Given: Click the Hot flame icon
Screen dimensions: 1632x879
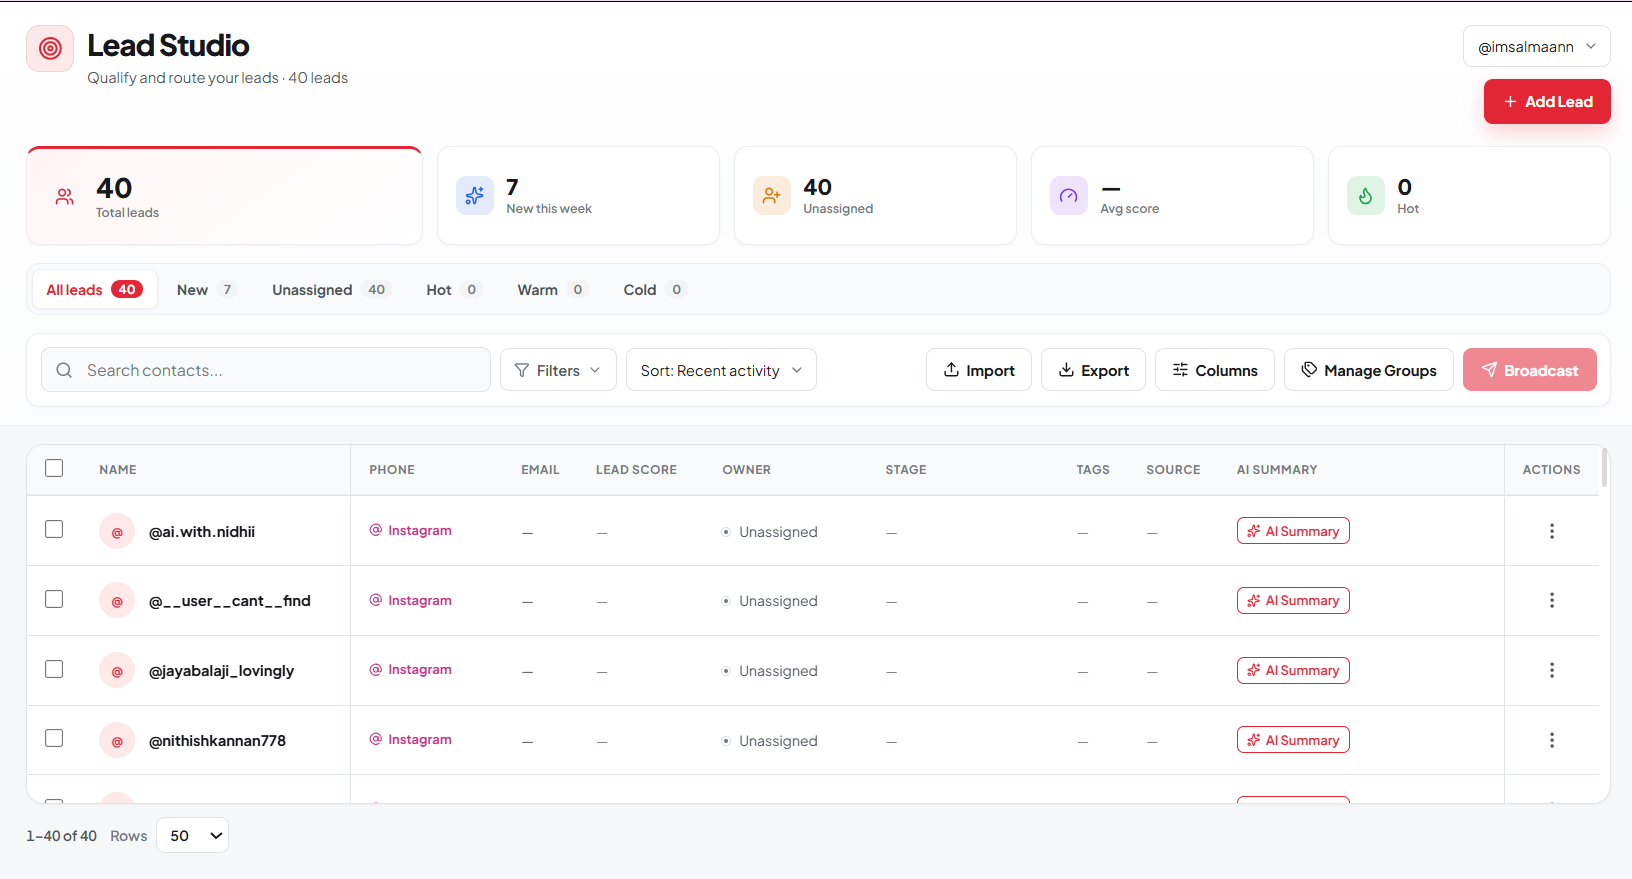Looking at the screenshot, I should tap(1366, 196).
